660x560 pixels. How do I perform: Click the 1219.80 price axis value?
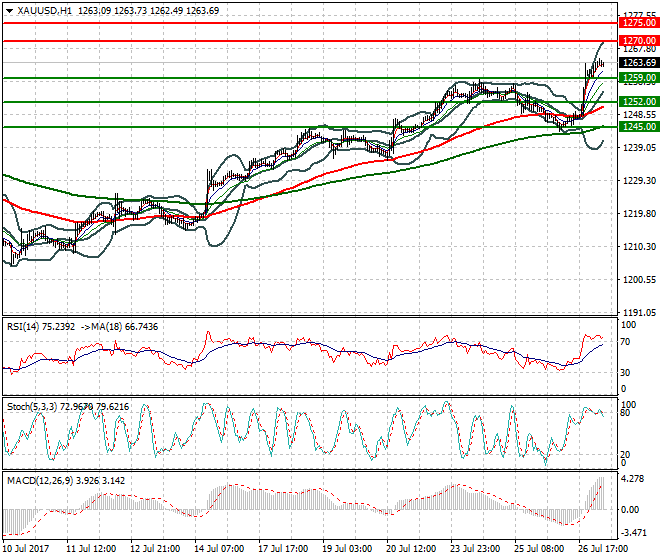pos(639,213)
